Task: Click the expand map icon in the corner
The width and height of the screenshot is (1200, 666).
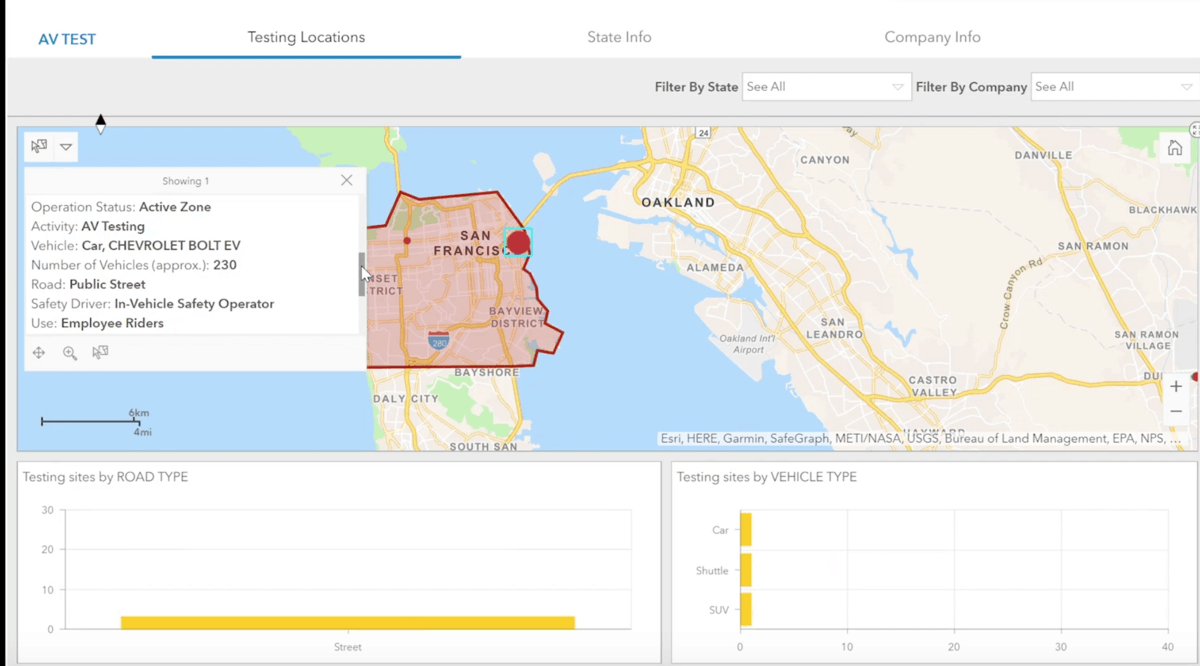Action: (x=1194, y=130)
